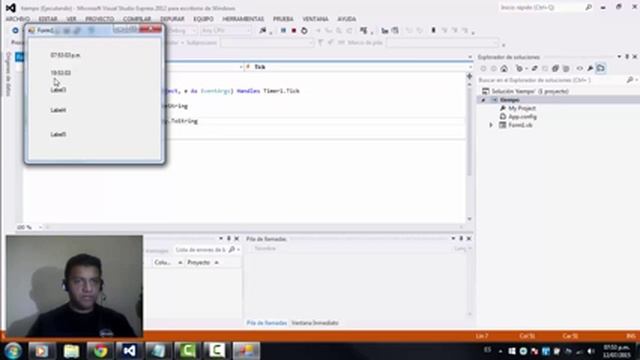Click the App.config item icon
Image resolution: width=640 pixels, height=360 pixels.
point(502,117)
